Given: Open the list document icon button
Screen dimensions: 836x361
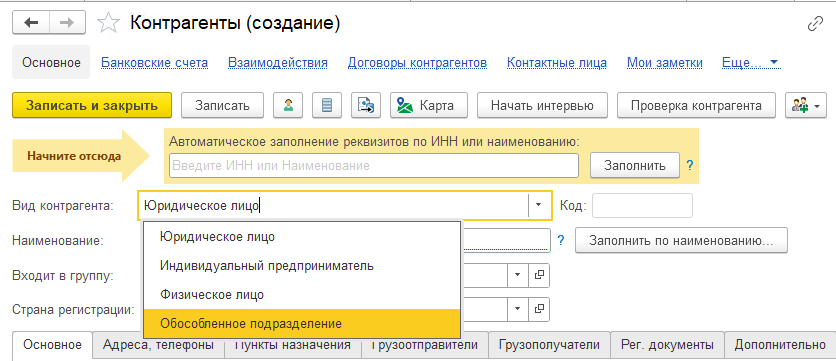Looking at the screenshot, I should (327, 106).
